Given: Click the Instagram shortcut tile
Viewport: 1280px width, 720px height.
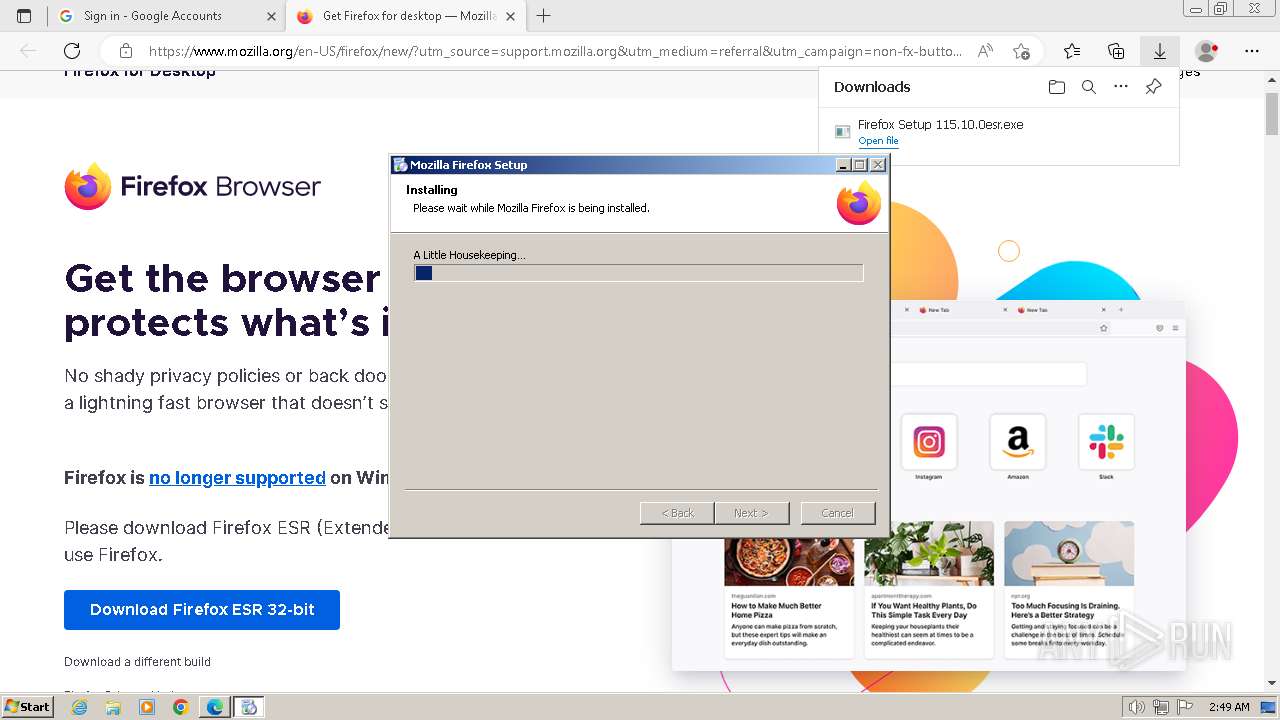Looking at the screenshot, I should (929, 442).
